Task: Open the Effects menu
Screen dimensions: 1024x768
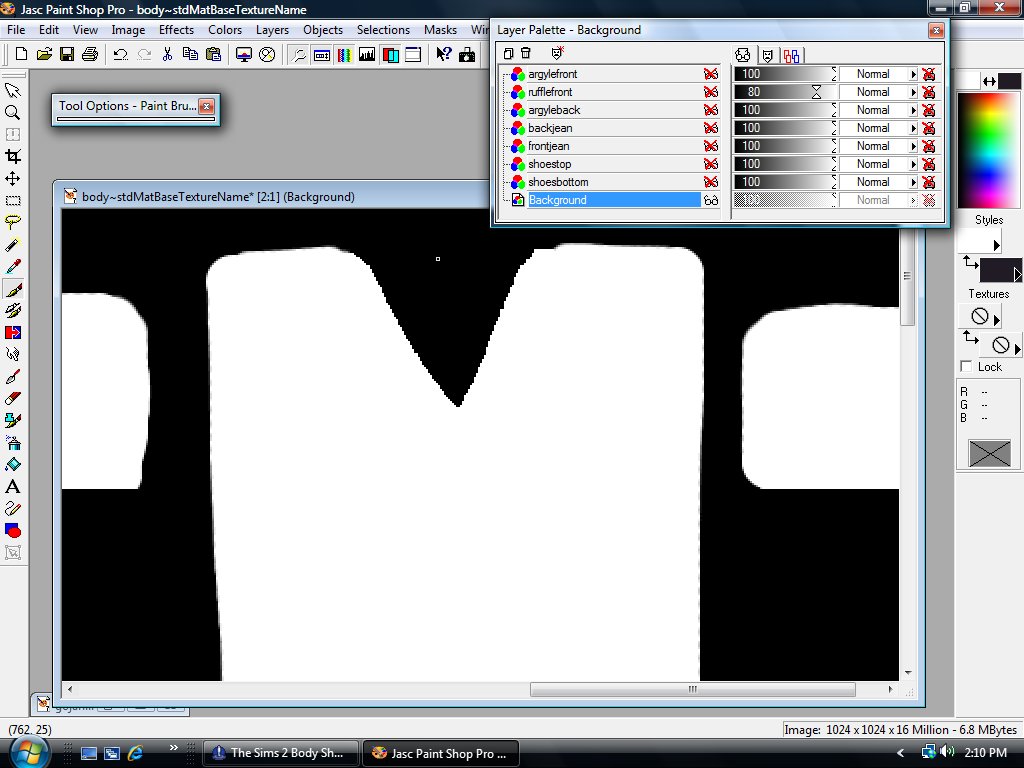Action: 176,30
